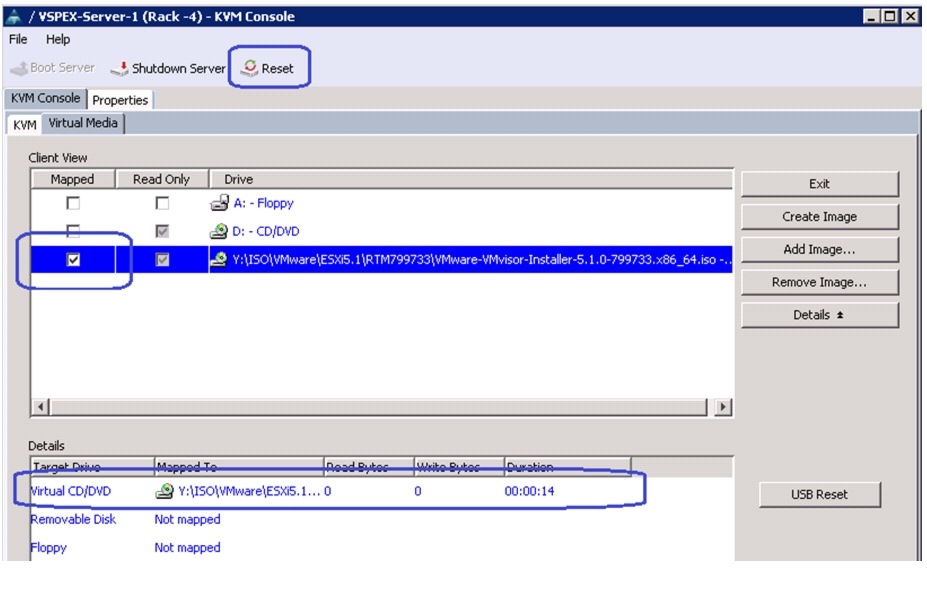Open the File menu
927x600 pixels.
tap(18, 39)
